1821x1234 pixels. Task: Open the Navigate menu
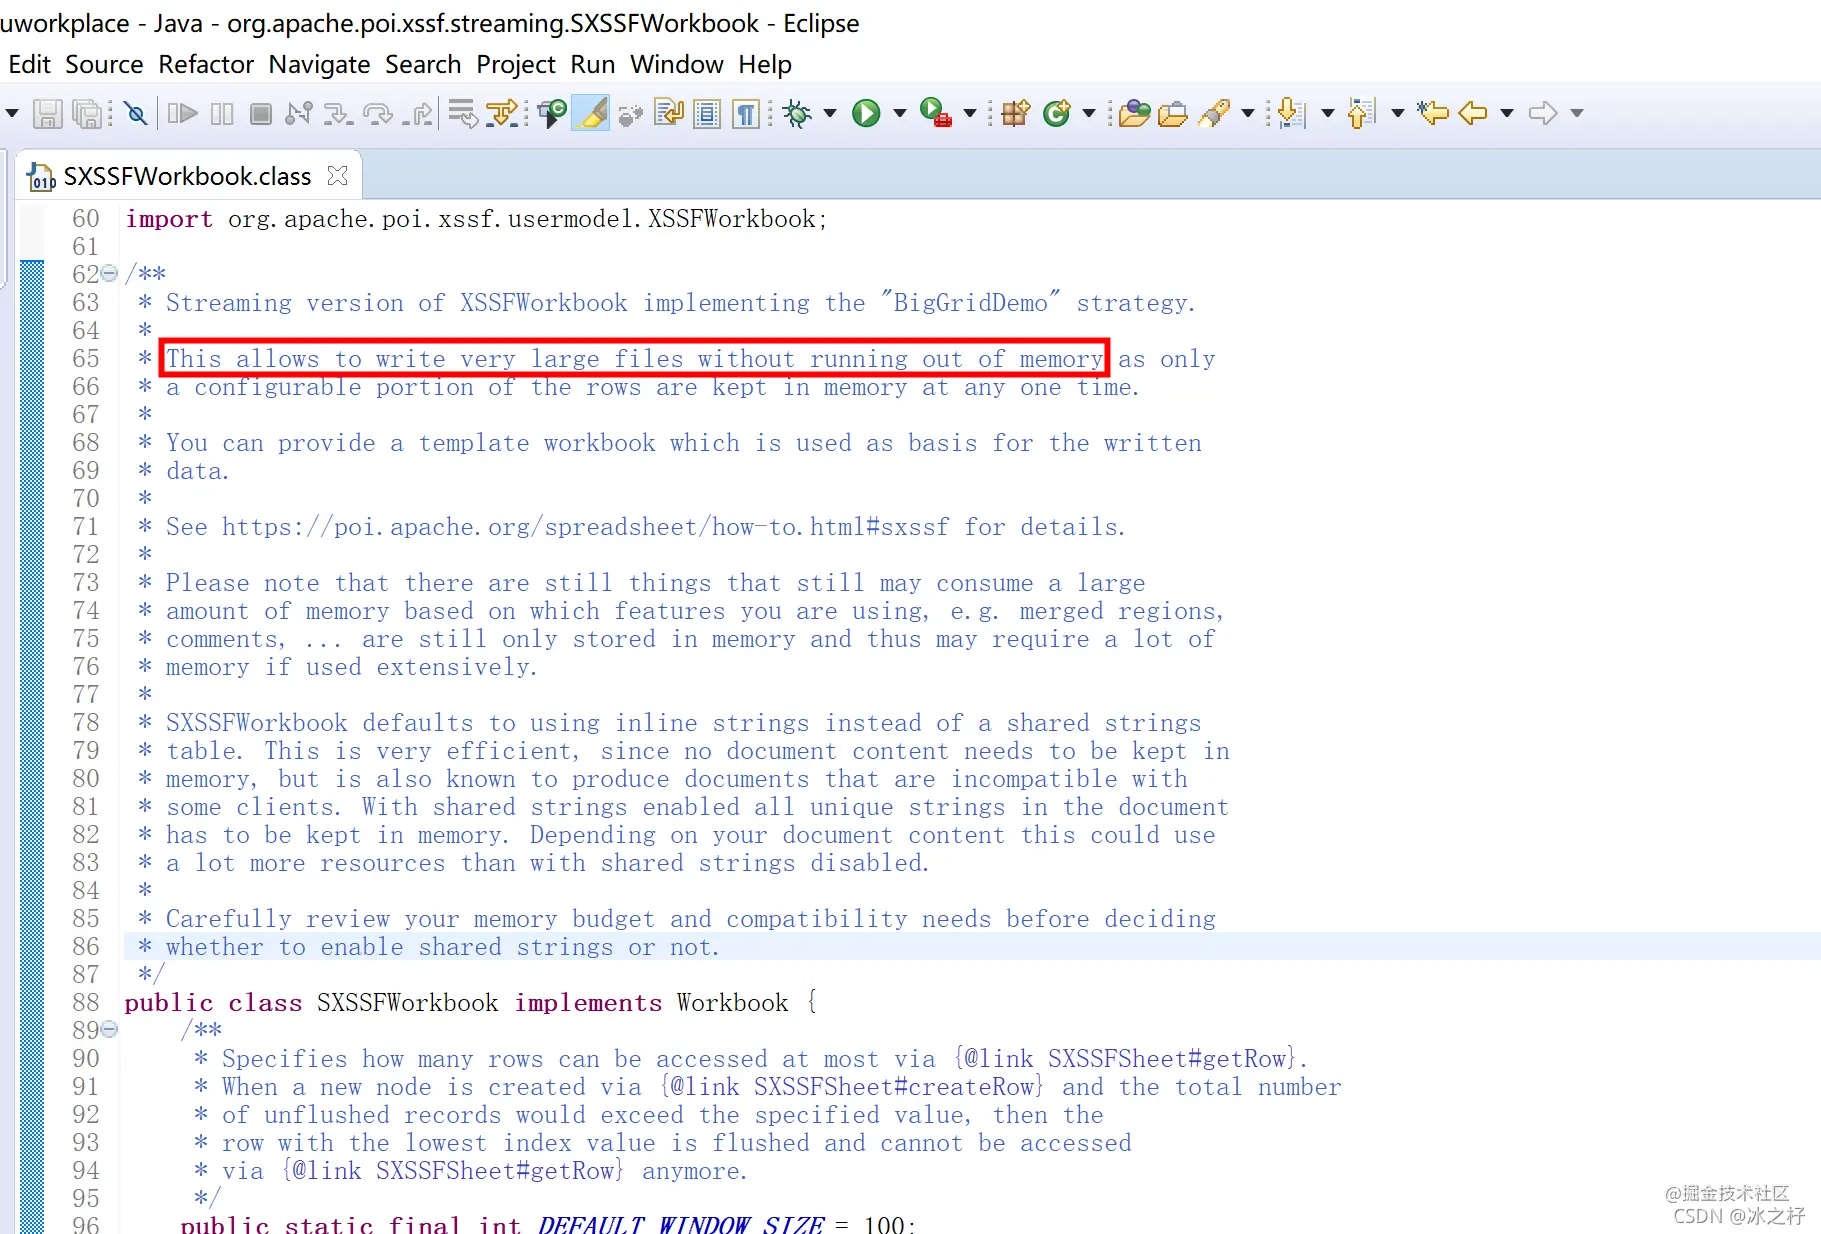(319, 64)
